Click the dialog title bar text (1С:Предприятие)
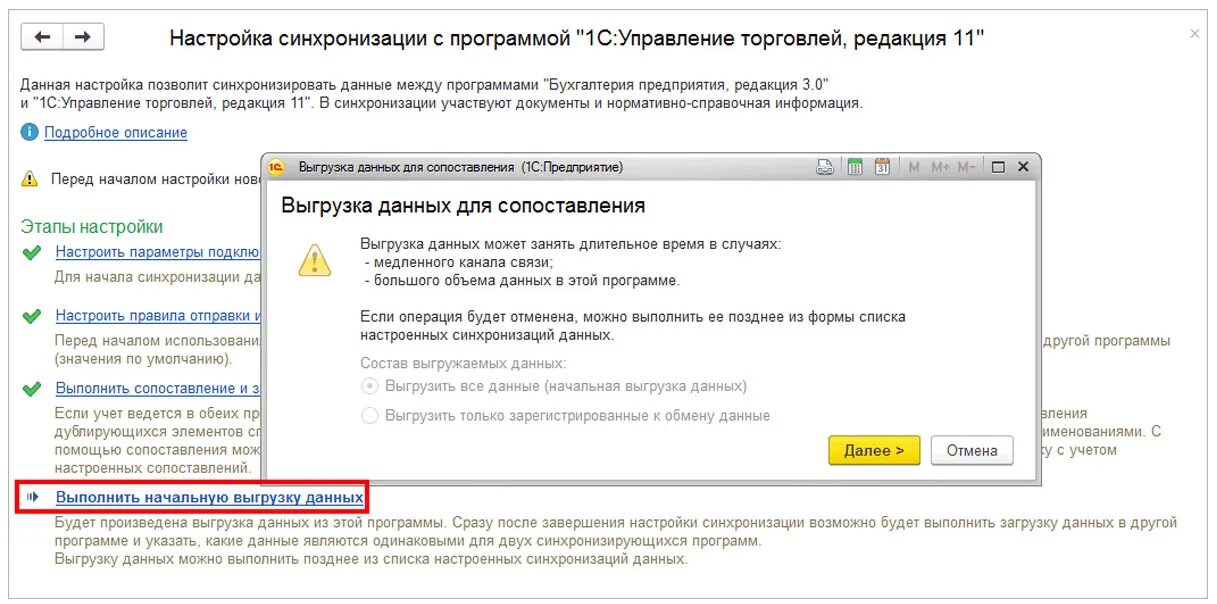This screenshot has width=1217, height=604. coord(572,167)
